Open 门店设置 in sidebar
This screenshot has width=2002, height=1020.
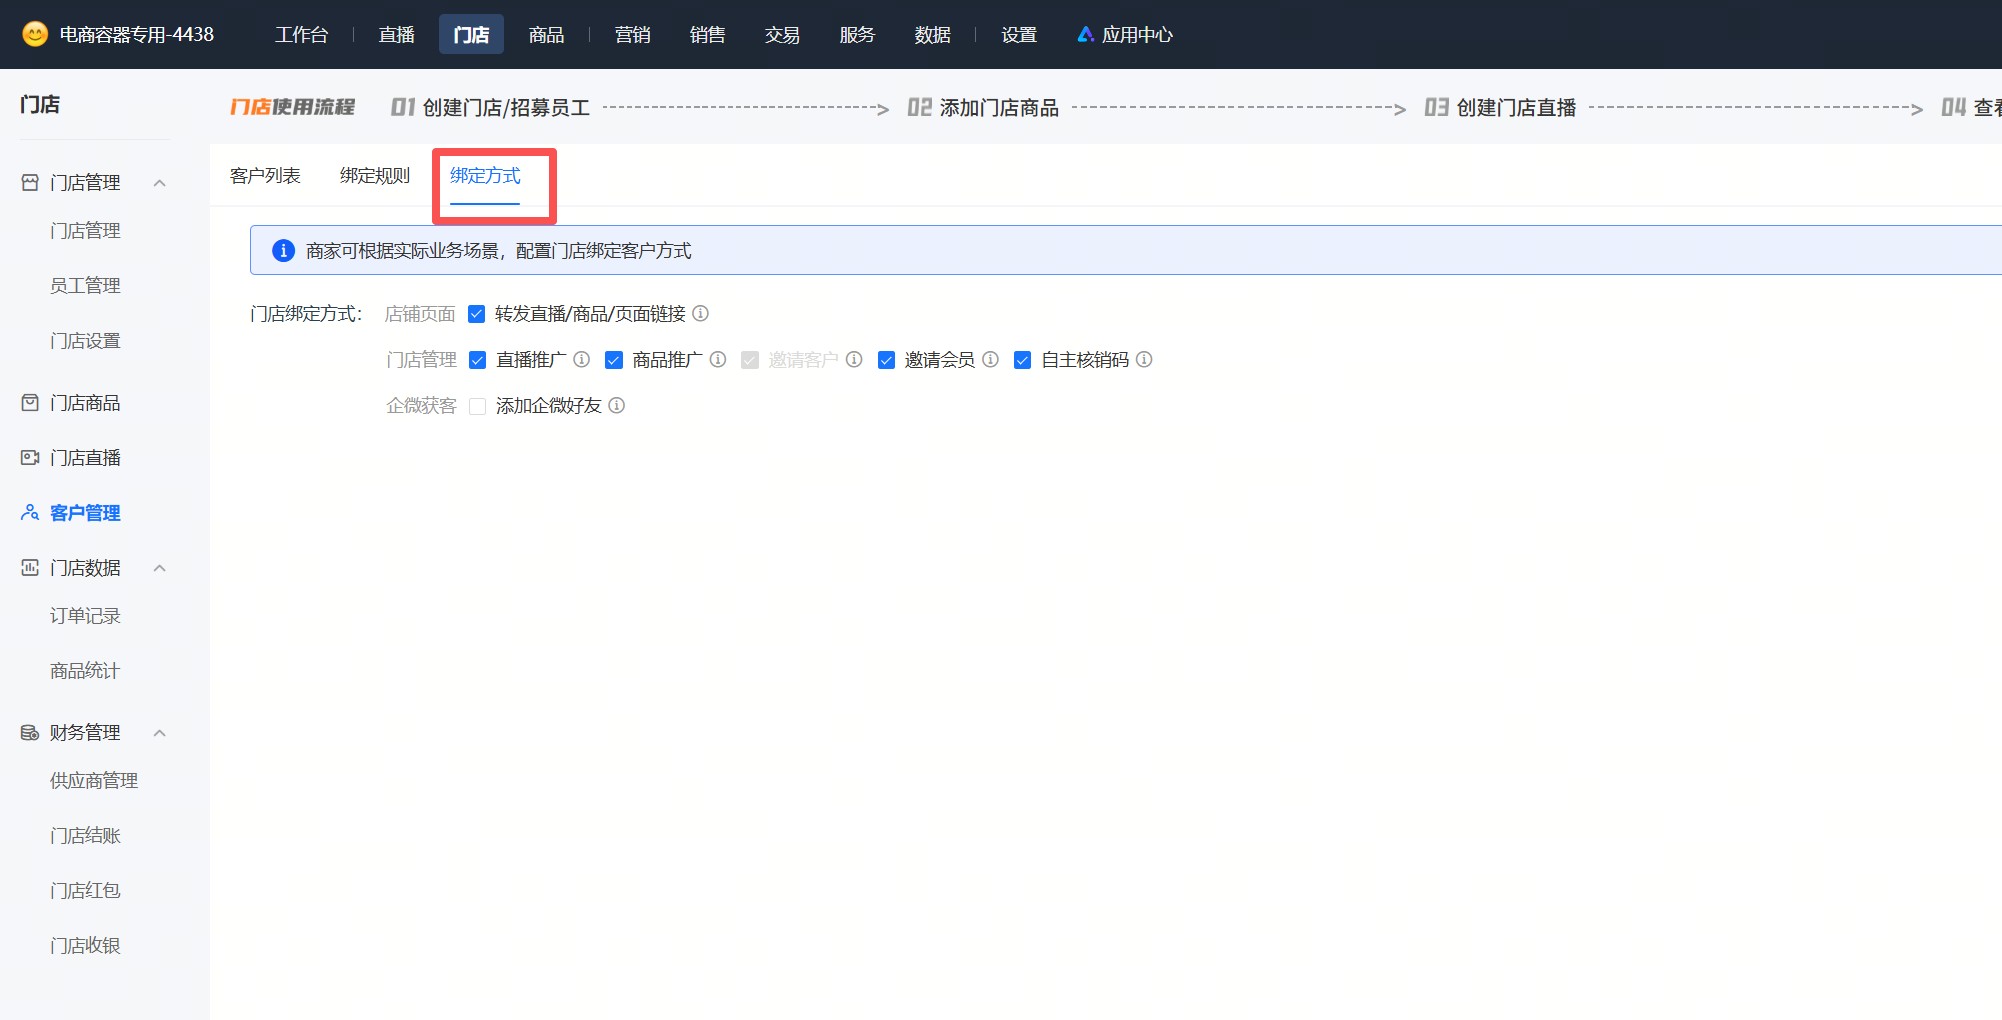85,341
